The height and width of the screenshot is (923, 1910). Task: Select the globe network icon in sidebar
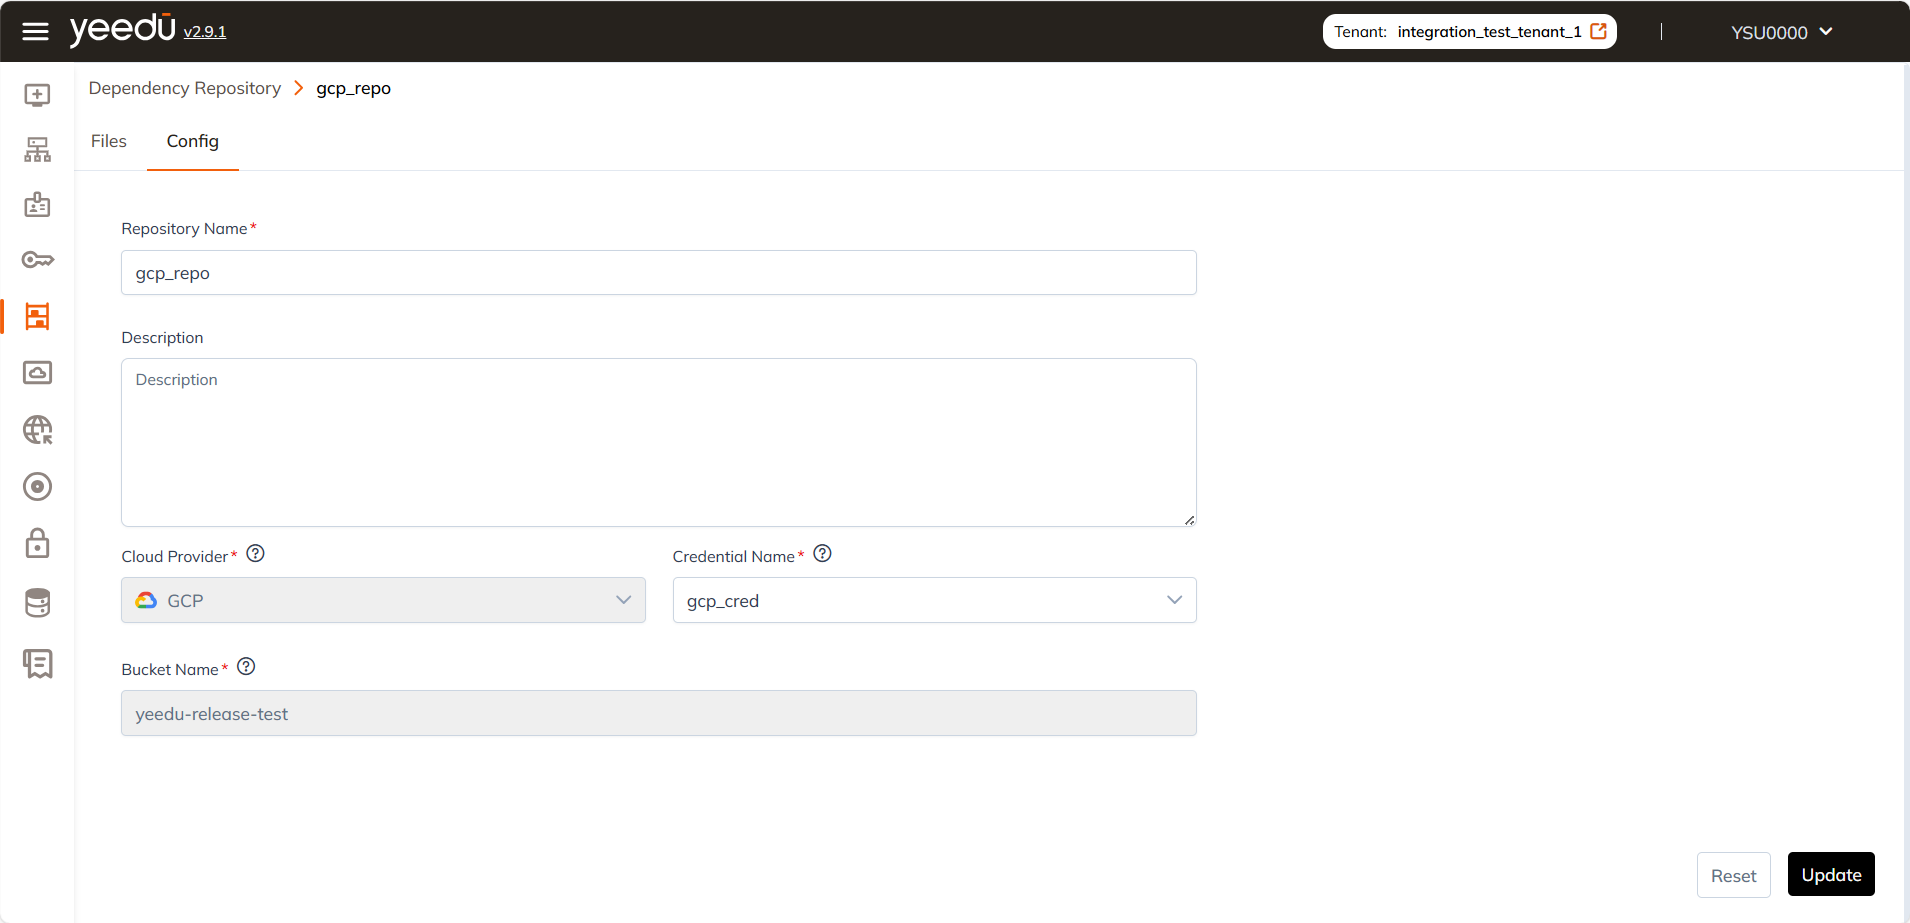point(36,430)
